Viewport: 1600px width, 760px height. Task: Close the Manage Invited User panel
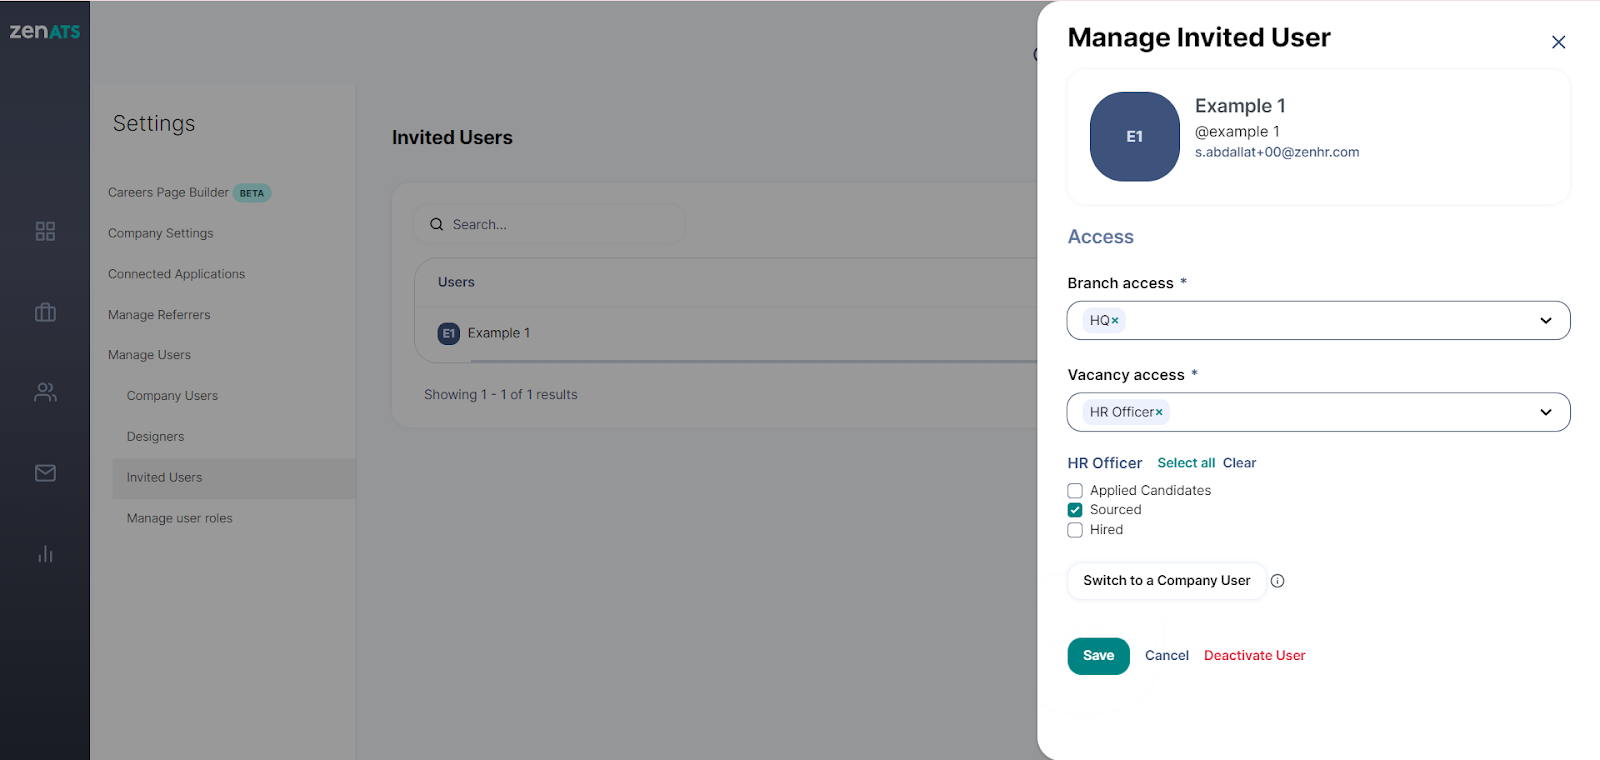tap(1558, 42)
